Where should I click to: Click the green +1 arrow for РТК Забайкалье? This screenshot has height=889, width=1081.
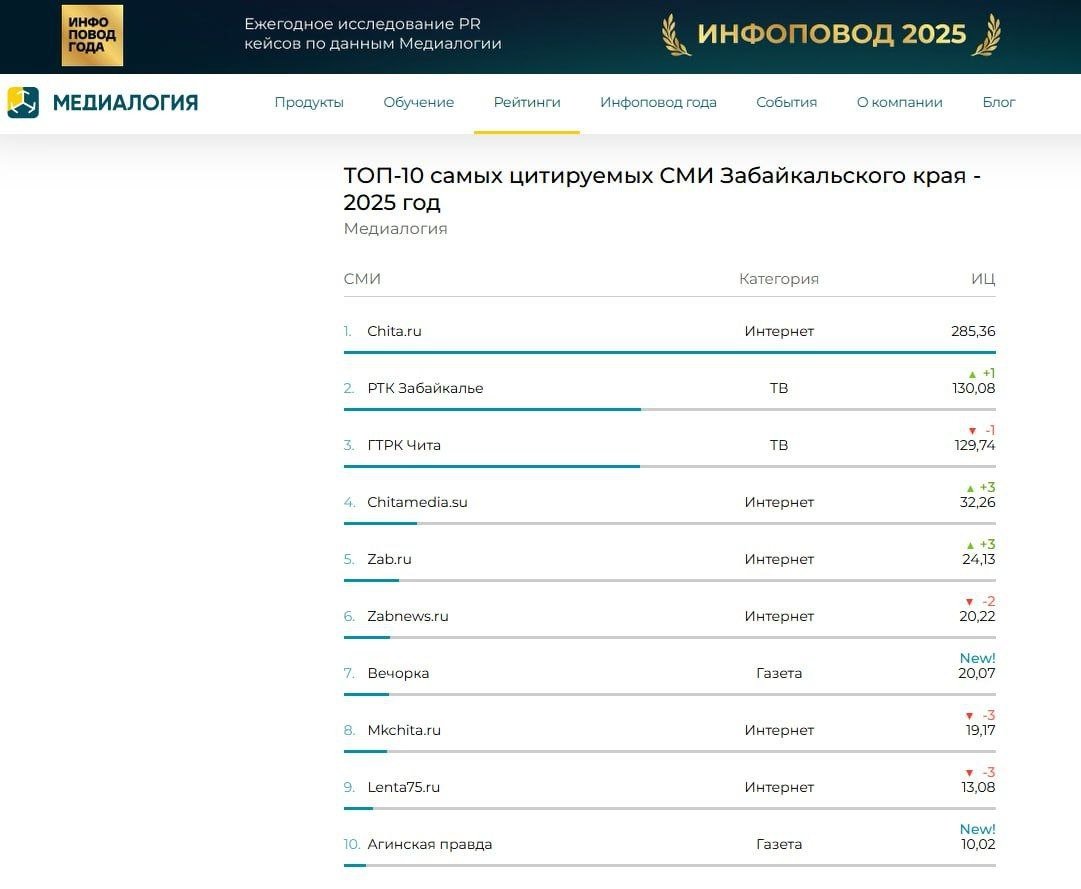(979, 372)
